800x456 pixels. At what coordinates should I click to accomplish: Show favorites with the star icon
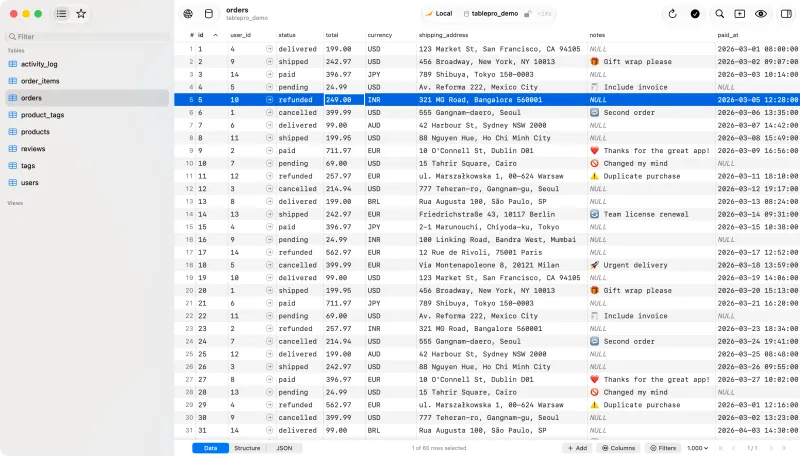(x=81, y=14)
